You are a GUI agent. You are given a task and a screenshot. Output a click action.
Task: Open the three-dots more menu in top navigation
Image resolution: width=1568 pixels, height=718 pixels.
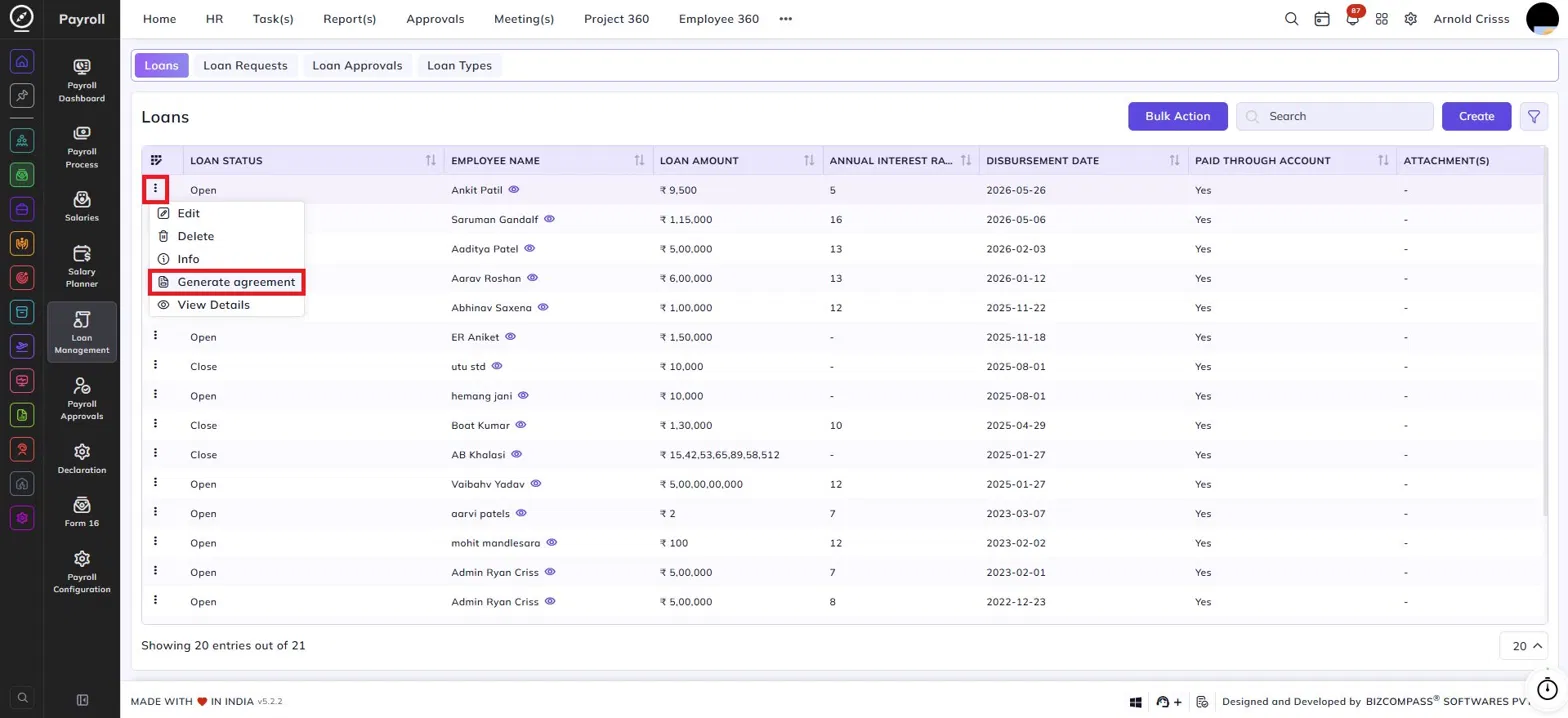tap(786, 19)
